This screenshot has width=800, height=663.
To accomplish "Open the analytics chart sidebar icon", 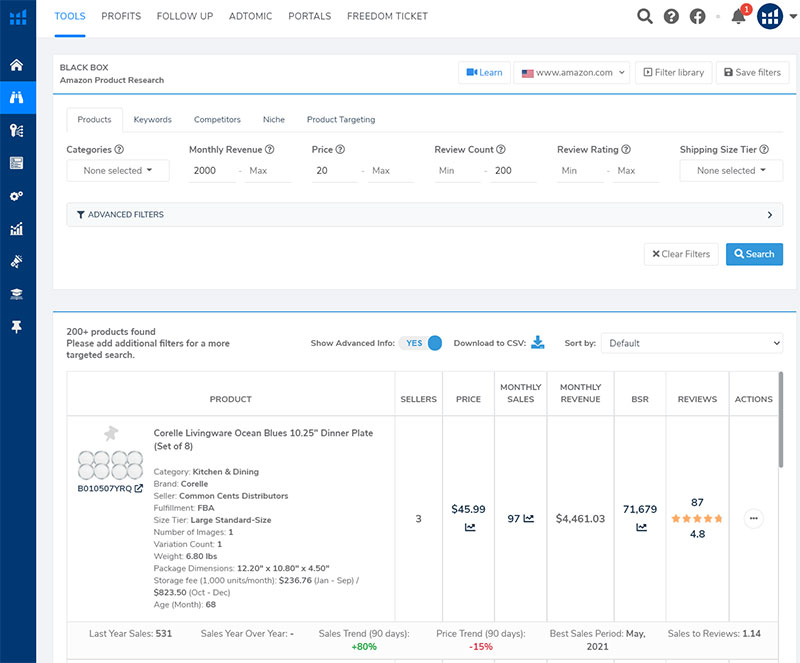I will (17, 229).
